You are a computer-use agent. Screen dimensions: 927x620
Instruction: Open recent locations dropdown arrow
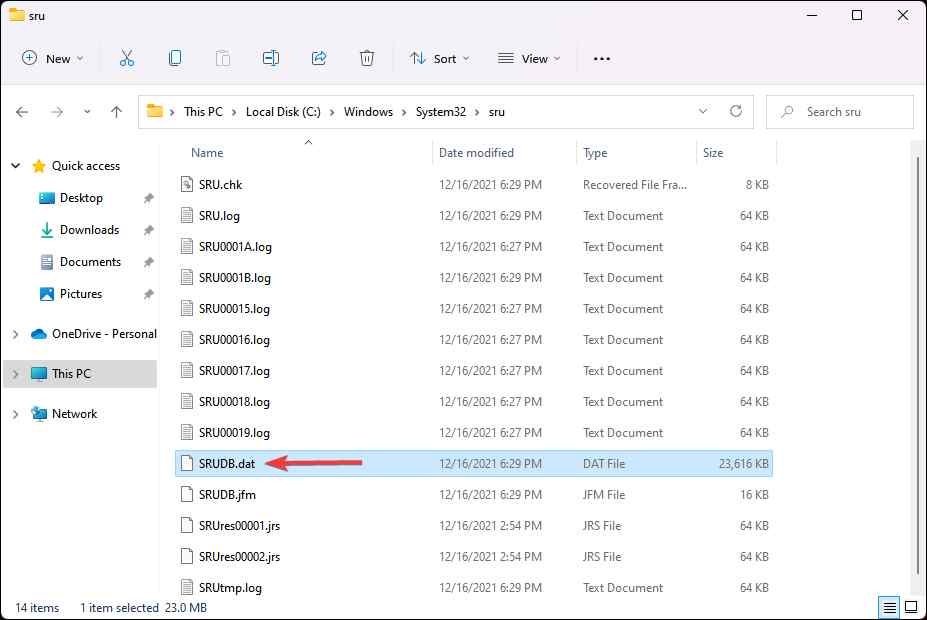87,112
